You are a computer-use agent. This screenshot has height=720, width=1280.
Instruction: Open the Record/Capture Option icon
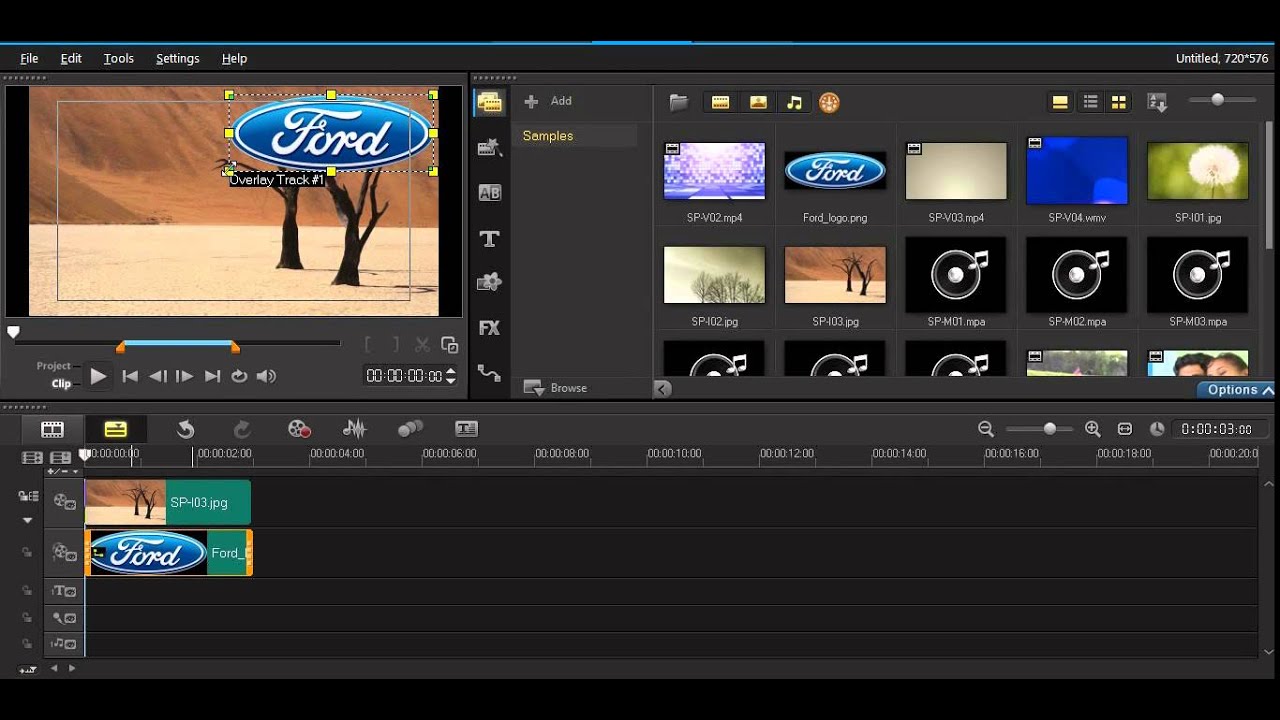(x=299, y=429)
